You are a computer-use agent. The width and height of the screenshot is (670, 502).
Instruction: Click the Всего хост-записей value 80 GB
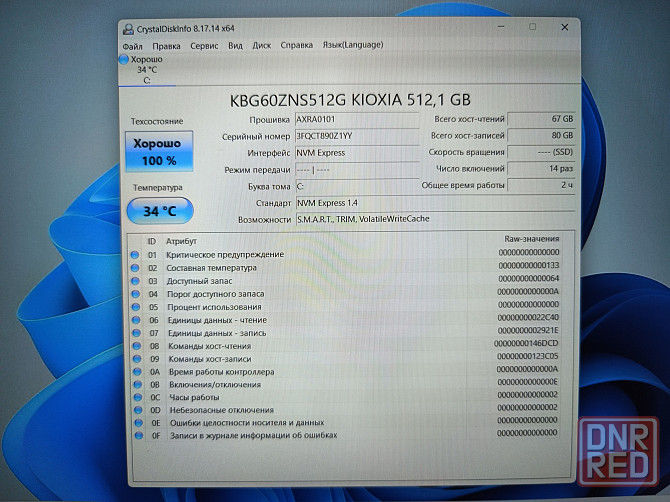pyautogui.click(x=541, y=135)
